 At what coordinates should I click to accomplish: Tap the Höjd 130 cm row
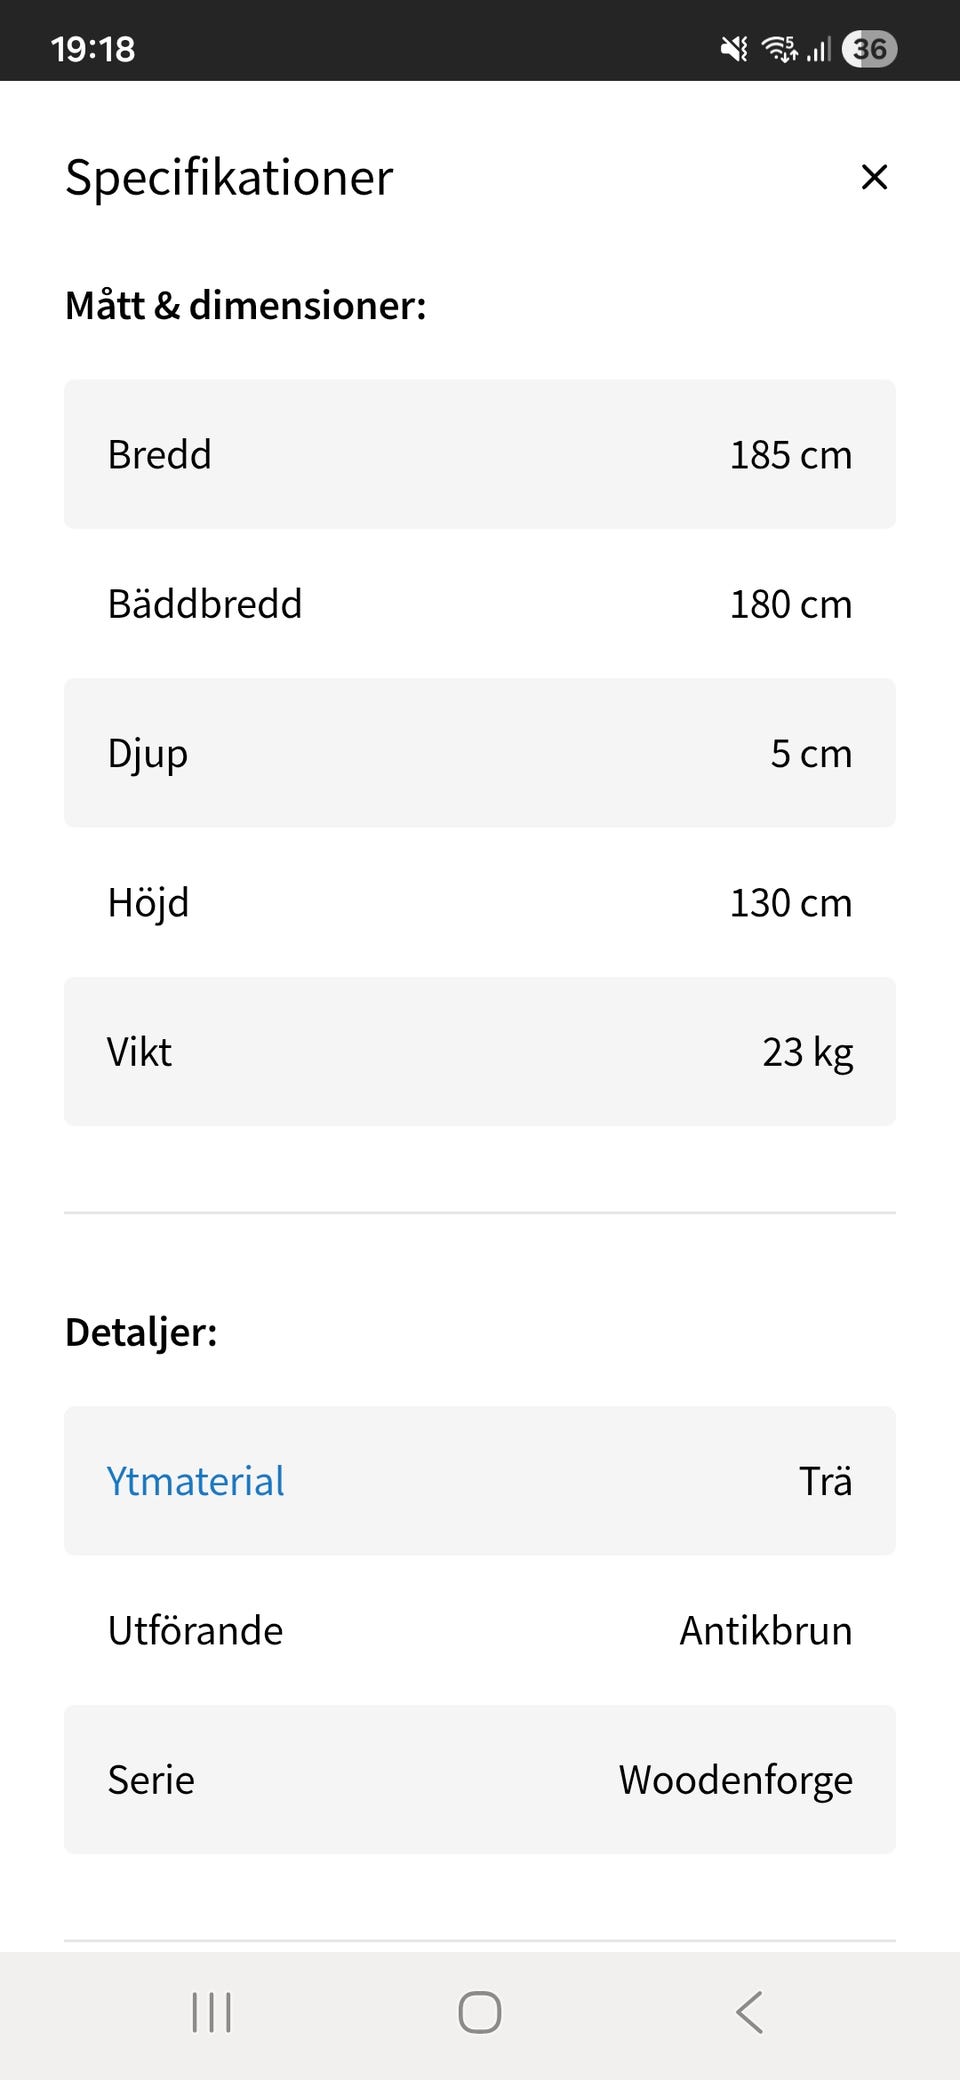[x=480, y=902]
